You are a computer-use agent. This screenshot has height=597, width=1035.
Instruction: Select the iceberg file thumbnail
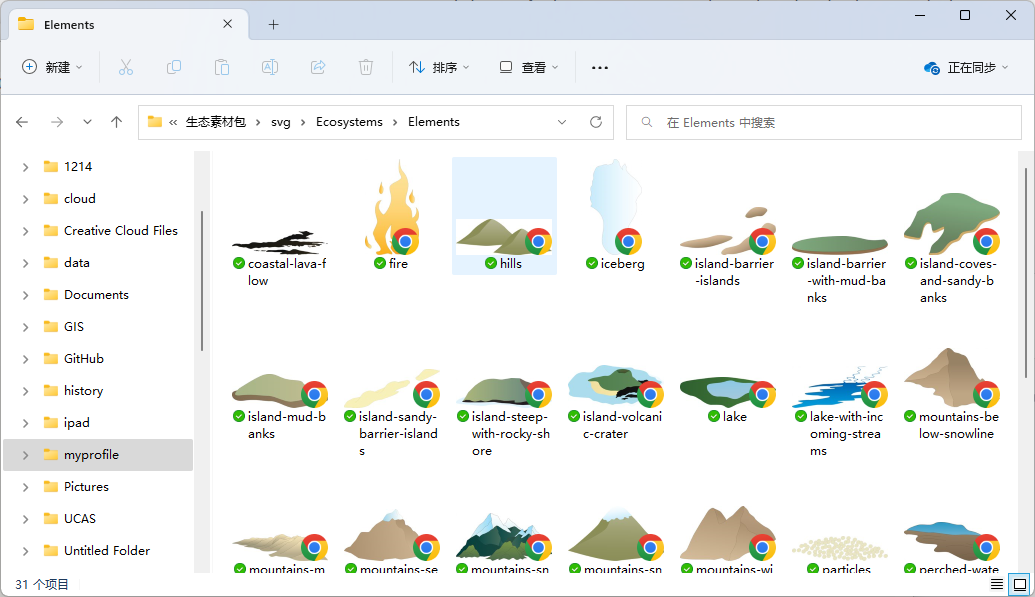click(615, 207)
